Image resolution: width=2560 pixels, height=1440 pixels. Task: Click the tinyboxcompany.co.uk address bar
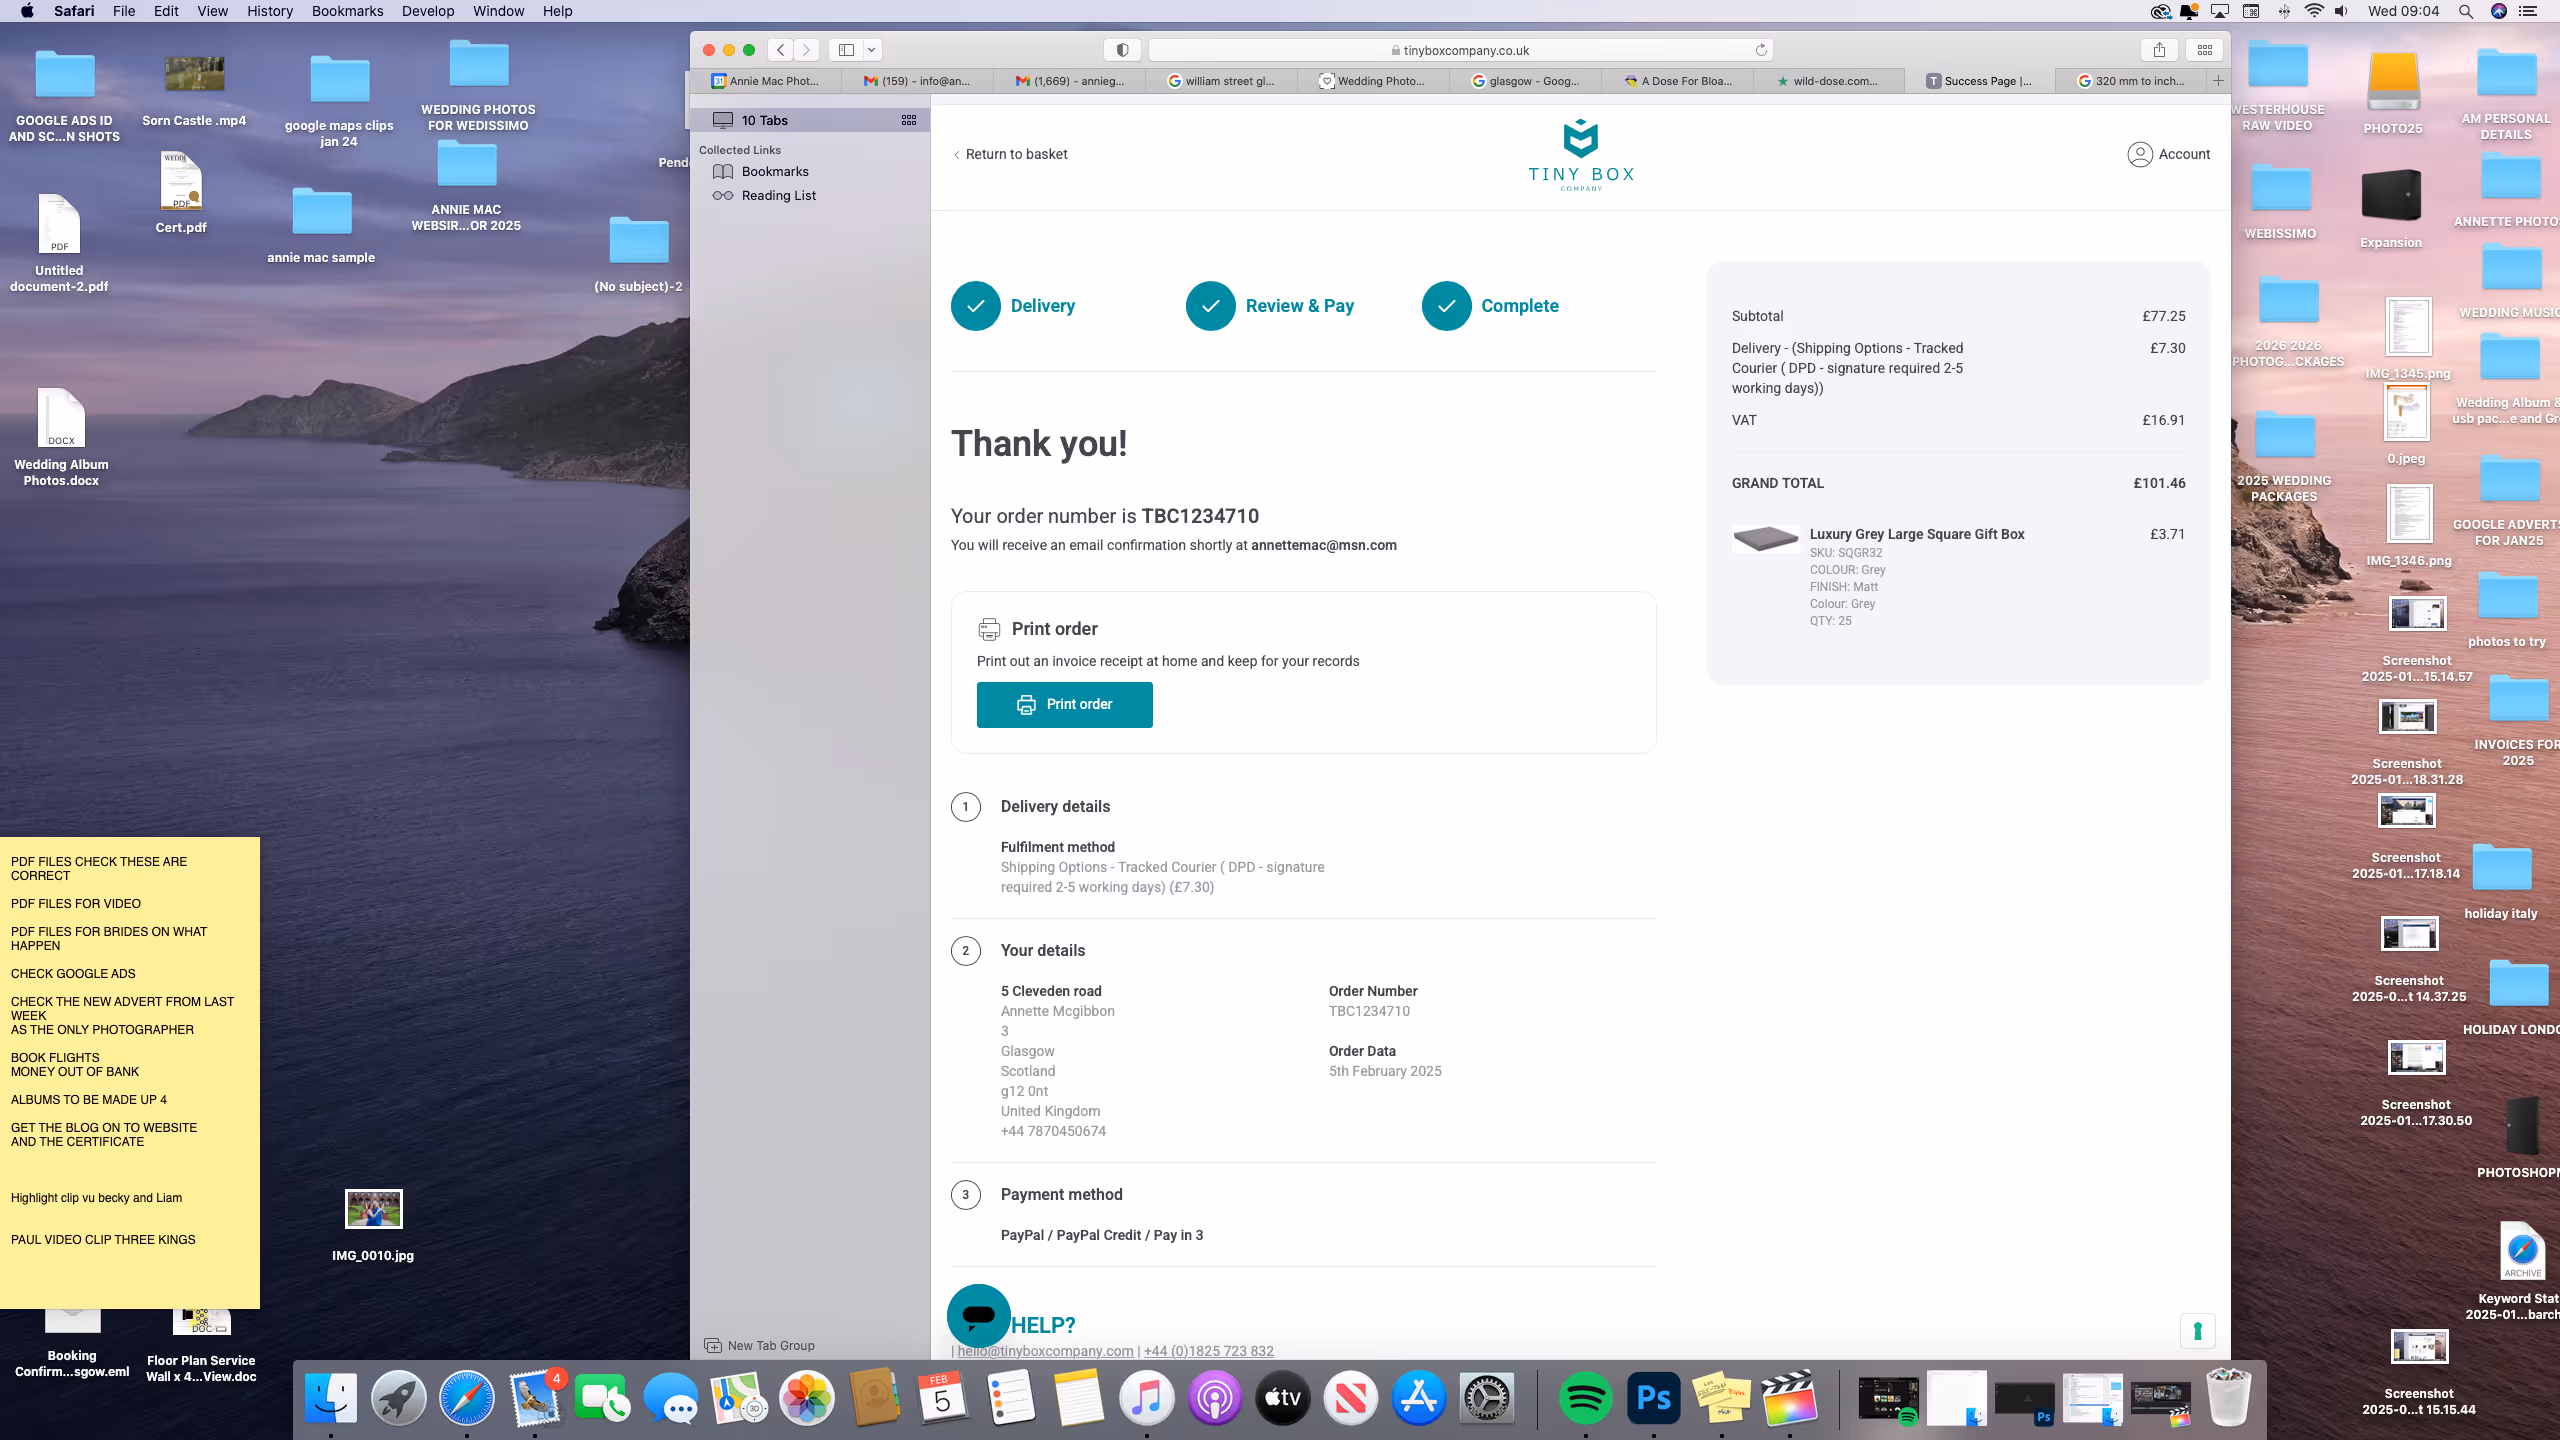pyautogui.click(x=1460, y=50)
